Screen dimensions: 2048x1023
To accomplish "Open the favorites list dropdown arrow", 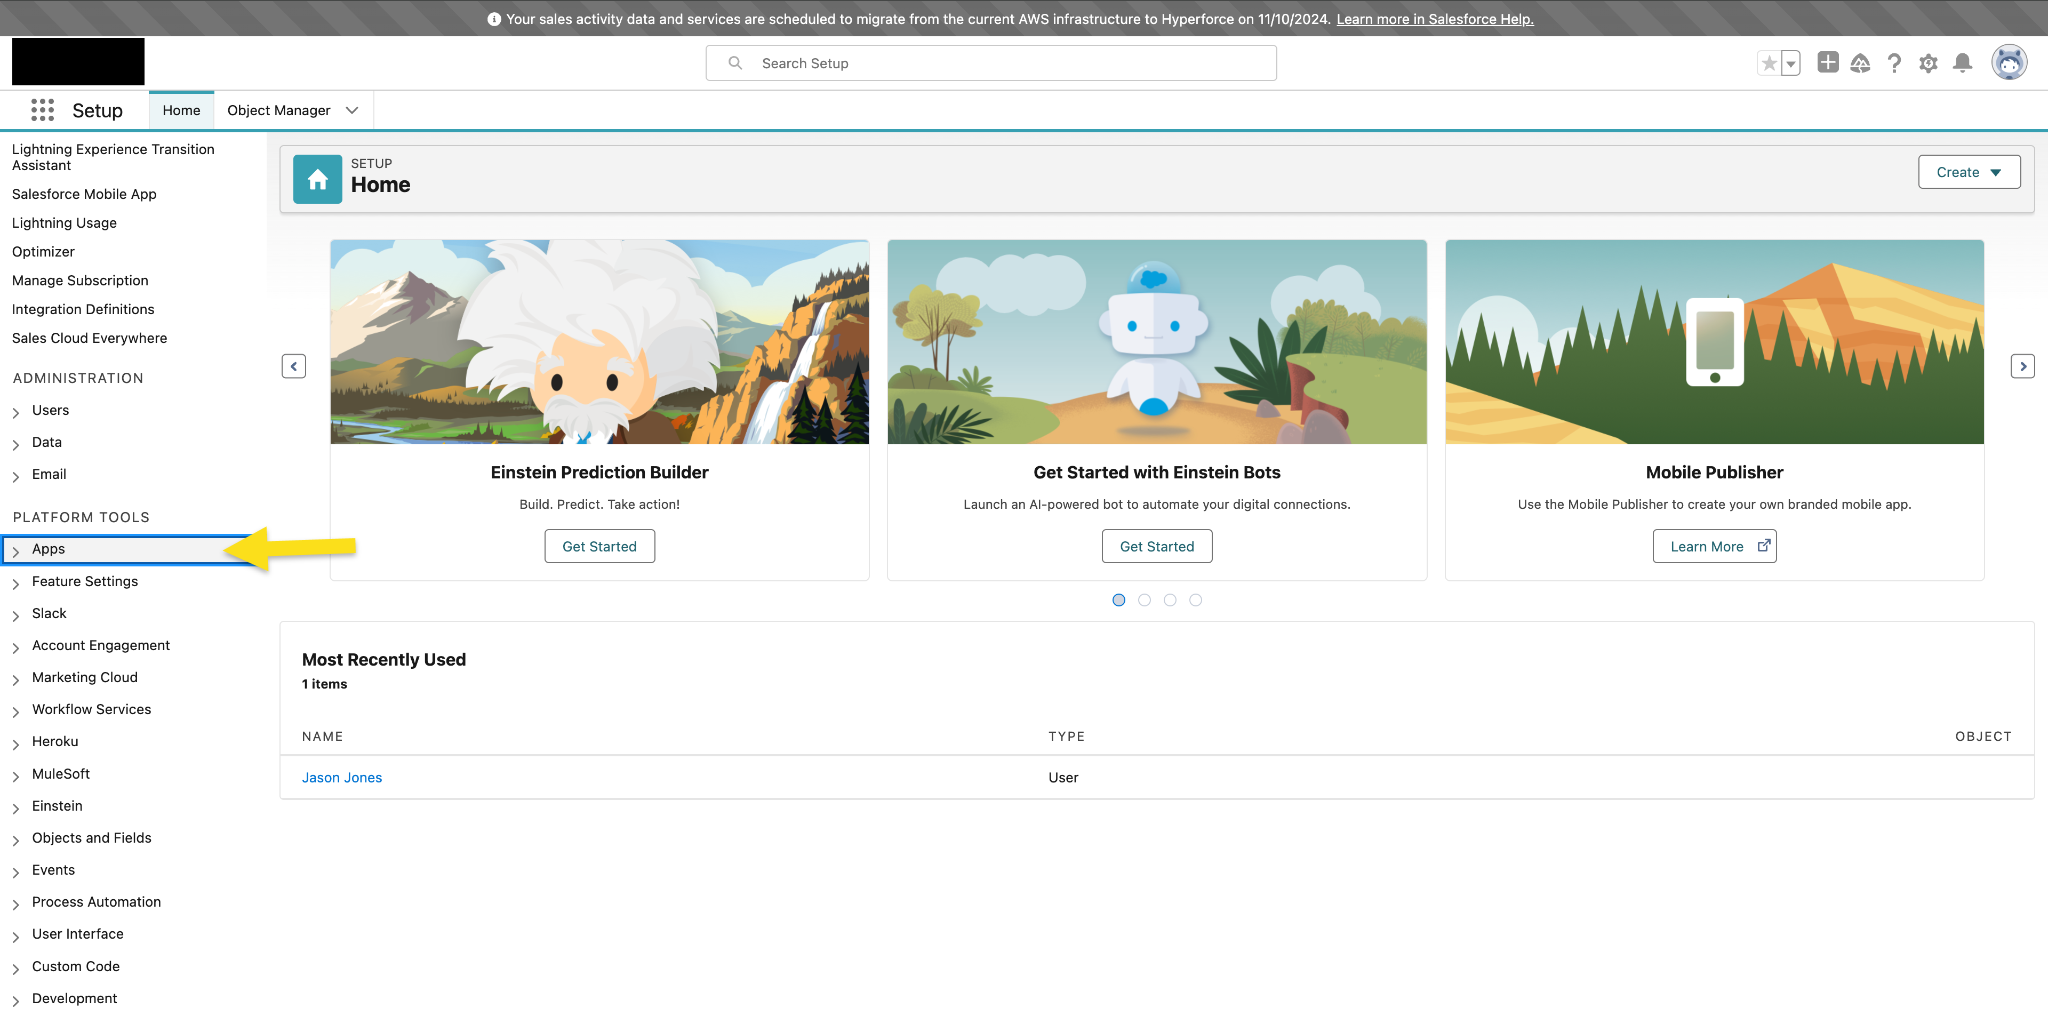I will 1791,63.
